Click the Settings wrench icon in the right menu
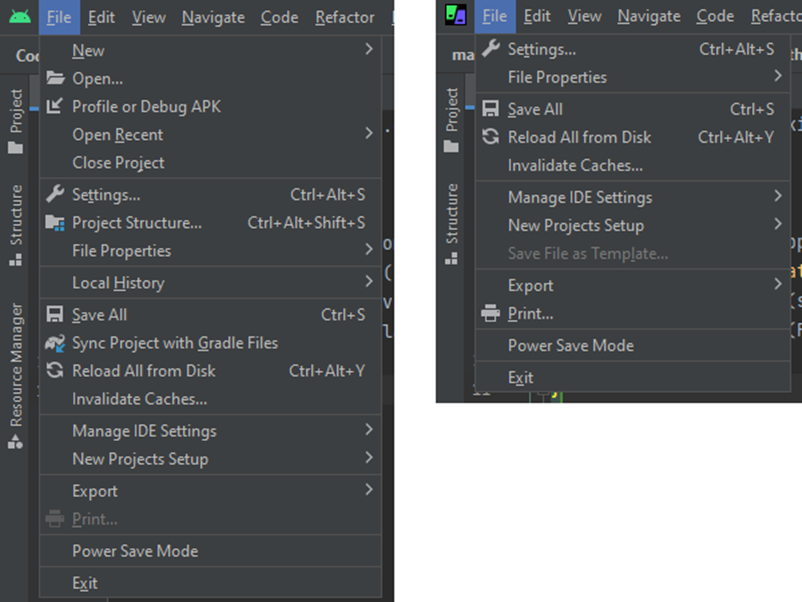 (x=490, y=49)
